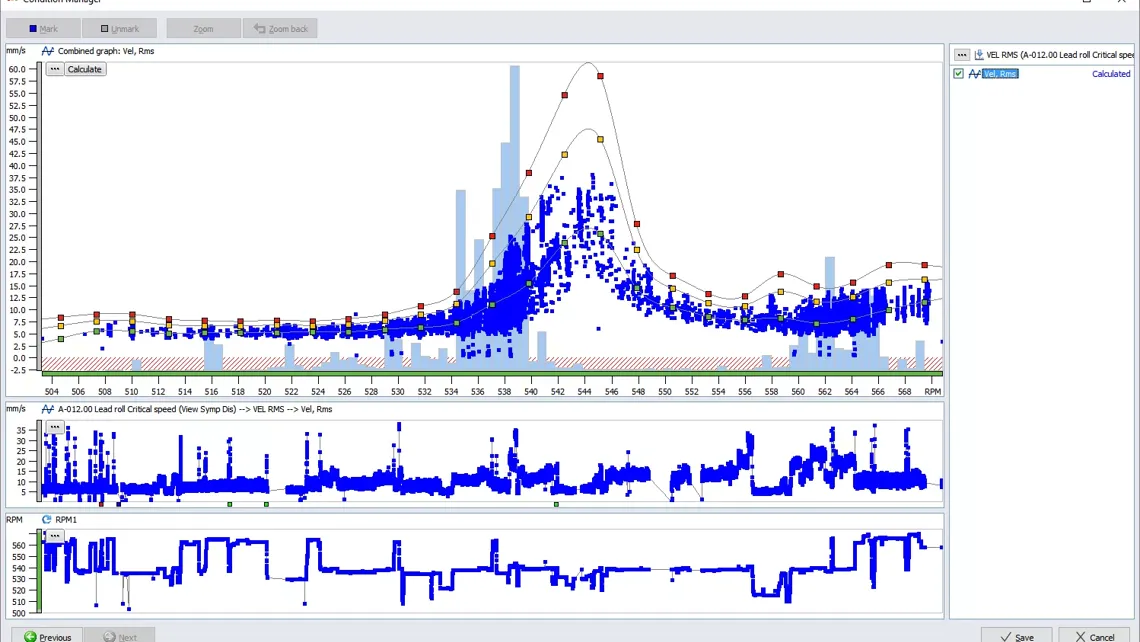
Task: Click the Condition Manager title bar menu
Action: point(14,2)
